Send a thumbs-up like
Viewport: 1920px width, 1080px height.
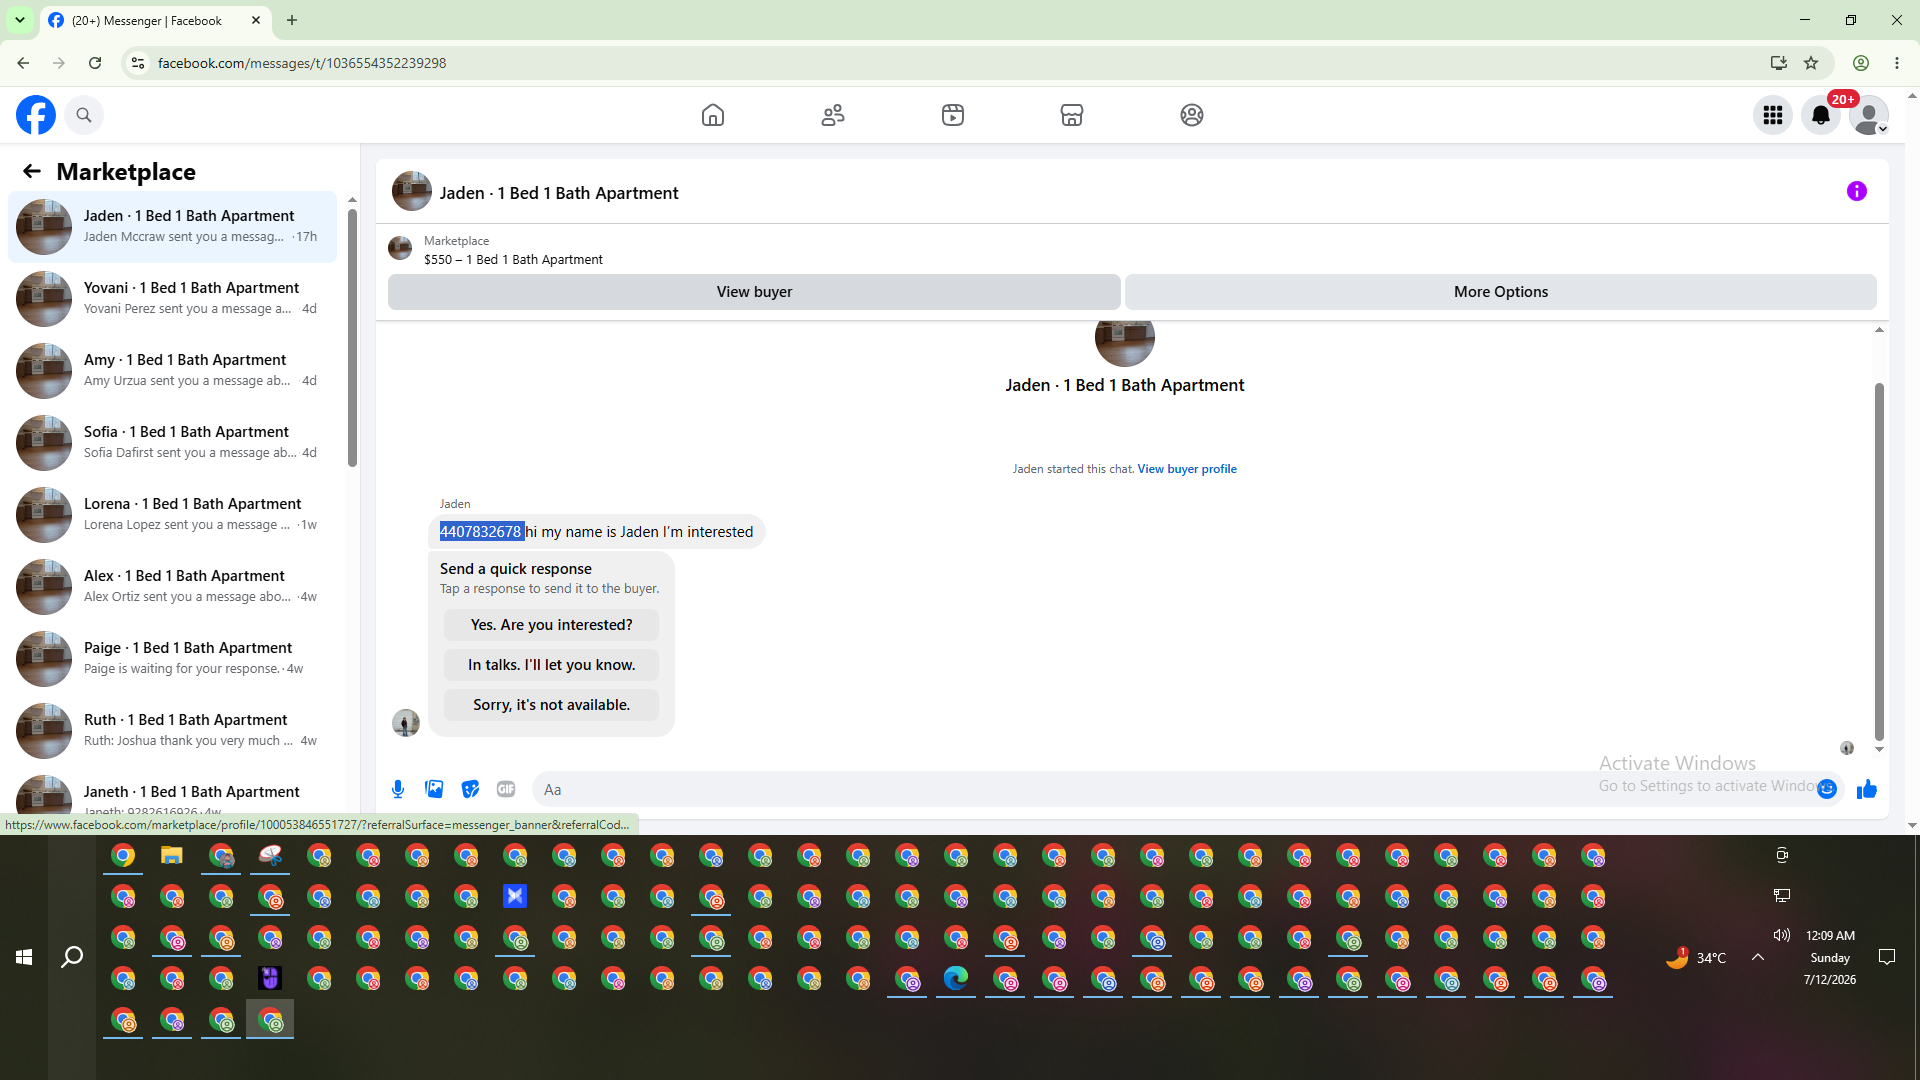click(x=1867, y=789)
